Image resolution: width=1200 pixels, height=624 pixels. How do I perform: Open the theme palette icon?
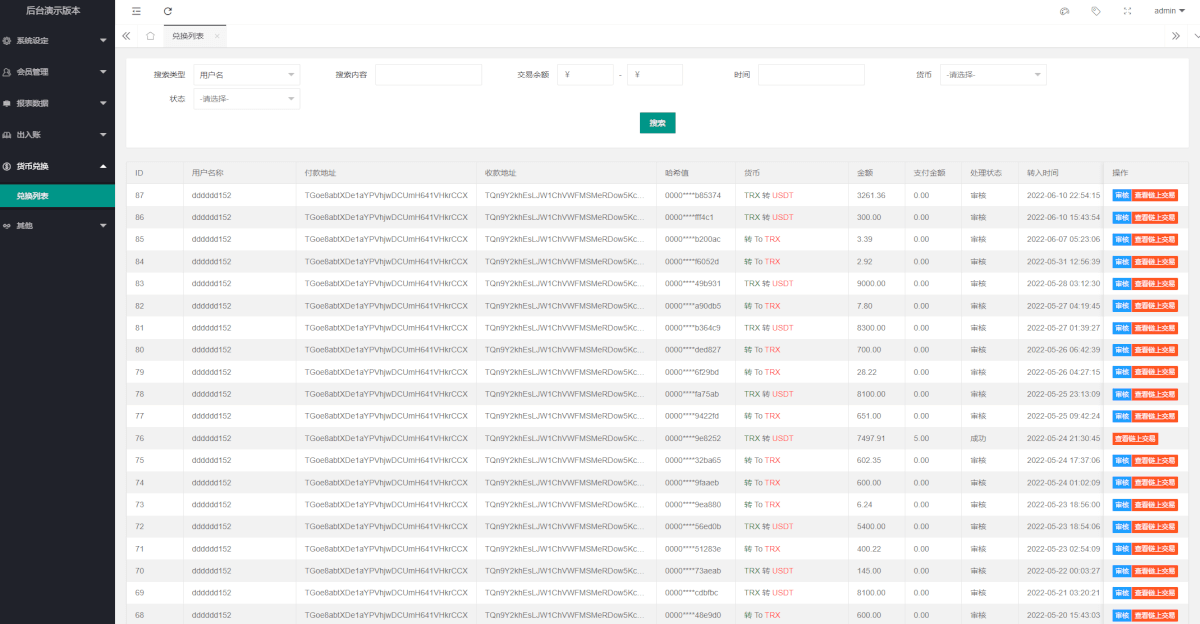1065,11
